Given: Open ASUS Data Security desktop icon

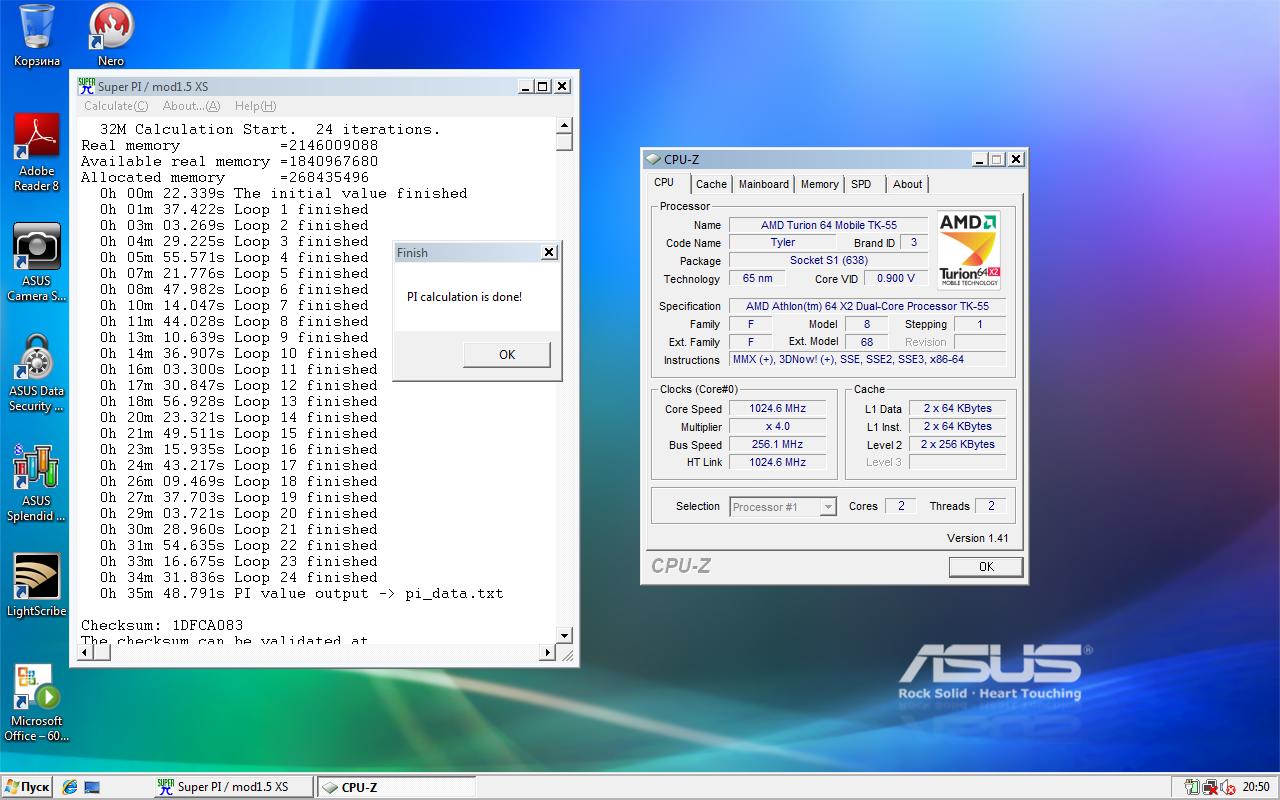Looking at the screenshot, I should click(36, 372).
